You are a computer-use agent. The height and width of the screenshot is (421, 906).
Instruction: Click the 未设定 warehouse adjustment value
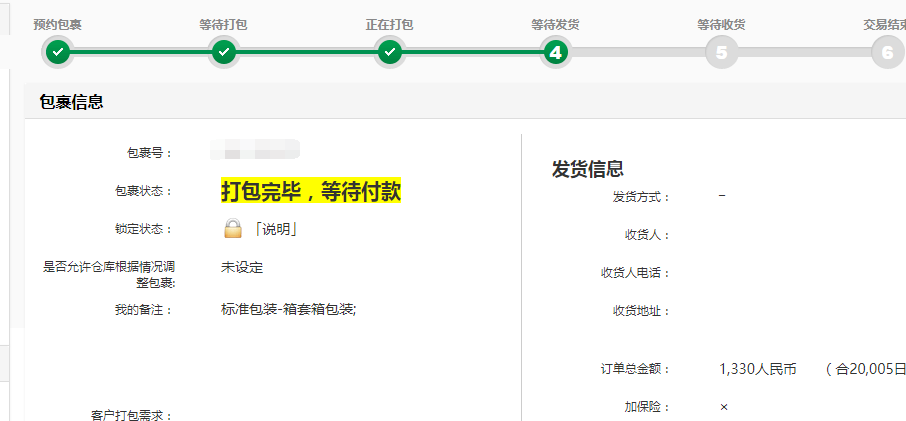[x=242, y=267]
